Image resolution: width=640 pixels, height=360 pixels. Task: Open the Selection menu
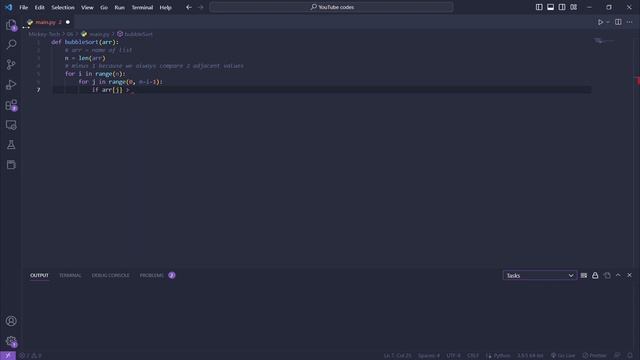point(63,7)
